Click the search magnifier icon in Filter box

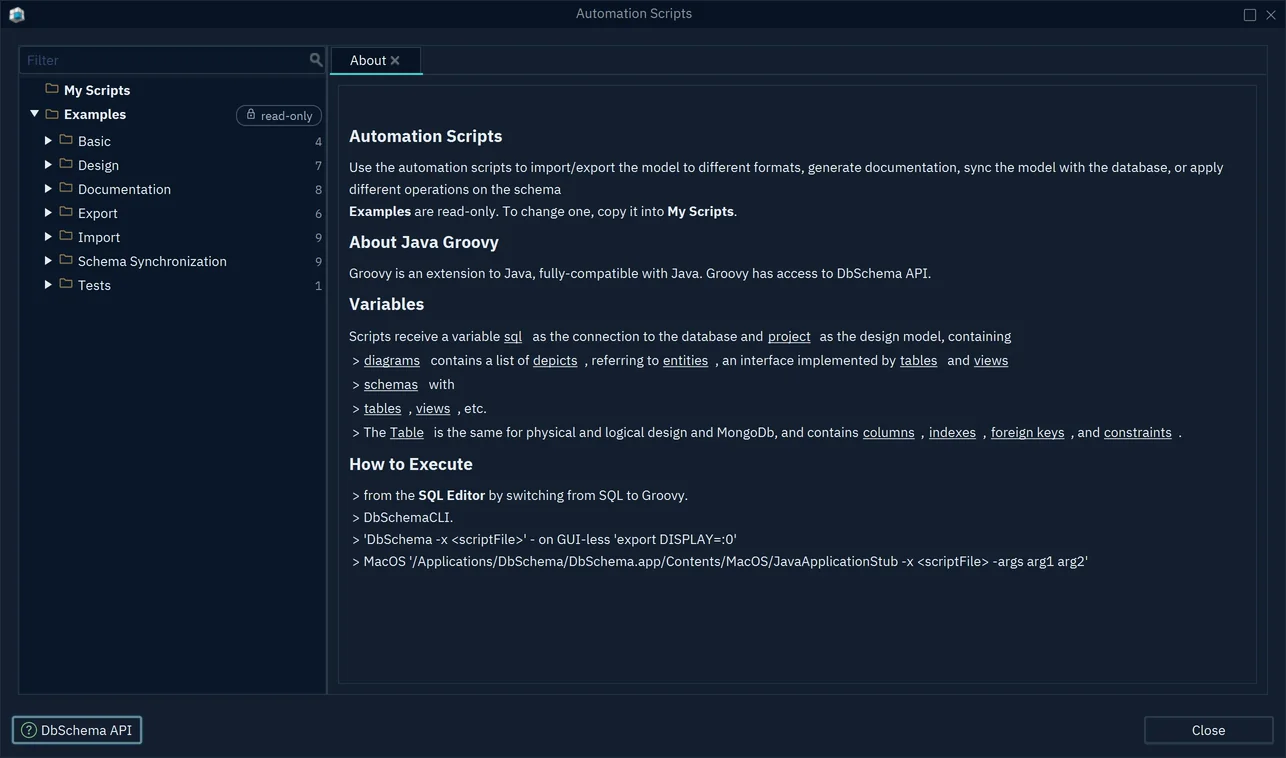tap(316, 60)
